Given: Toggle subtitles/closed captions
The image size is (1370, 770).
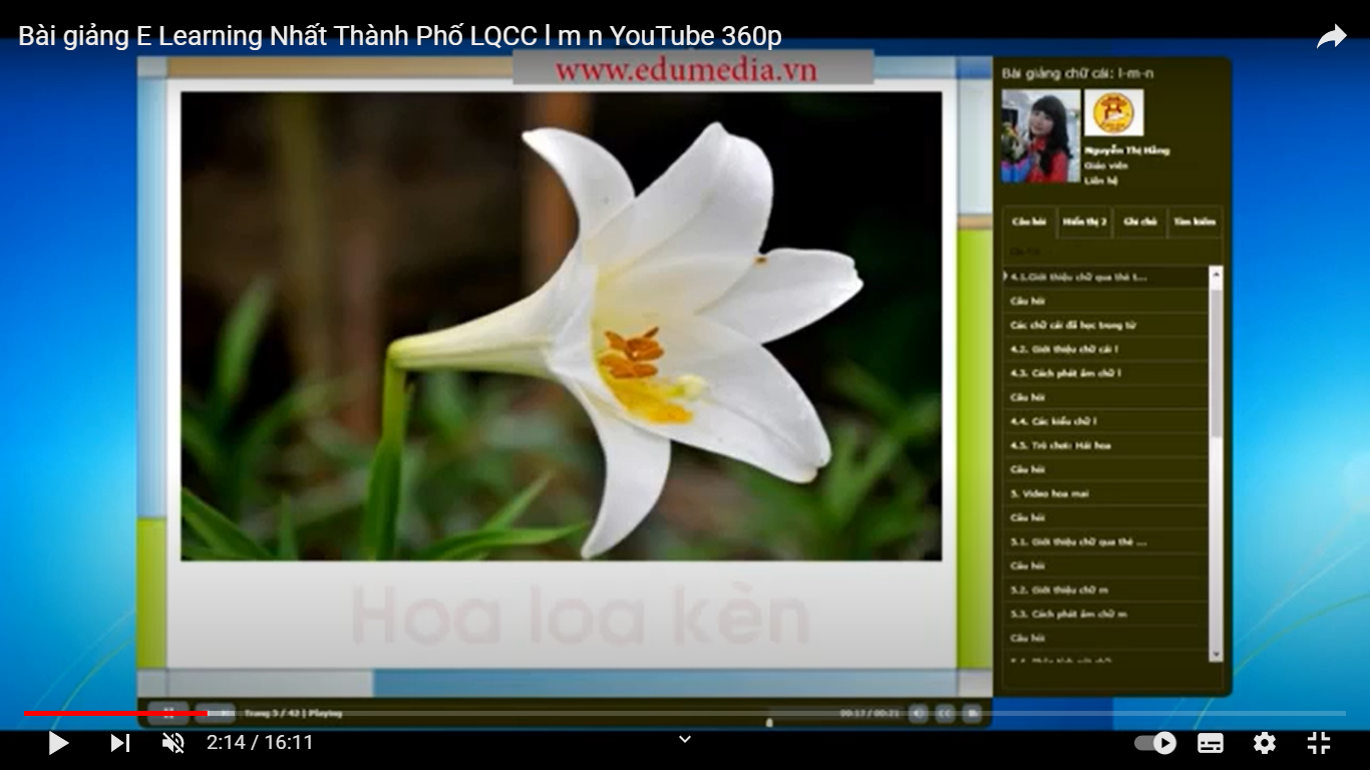Looking at the screenshot, I should [1210, 743].
